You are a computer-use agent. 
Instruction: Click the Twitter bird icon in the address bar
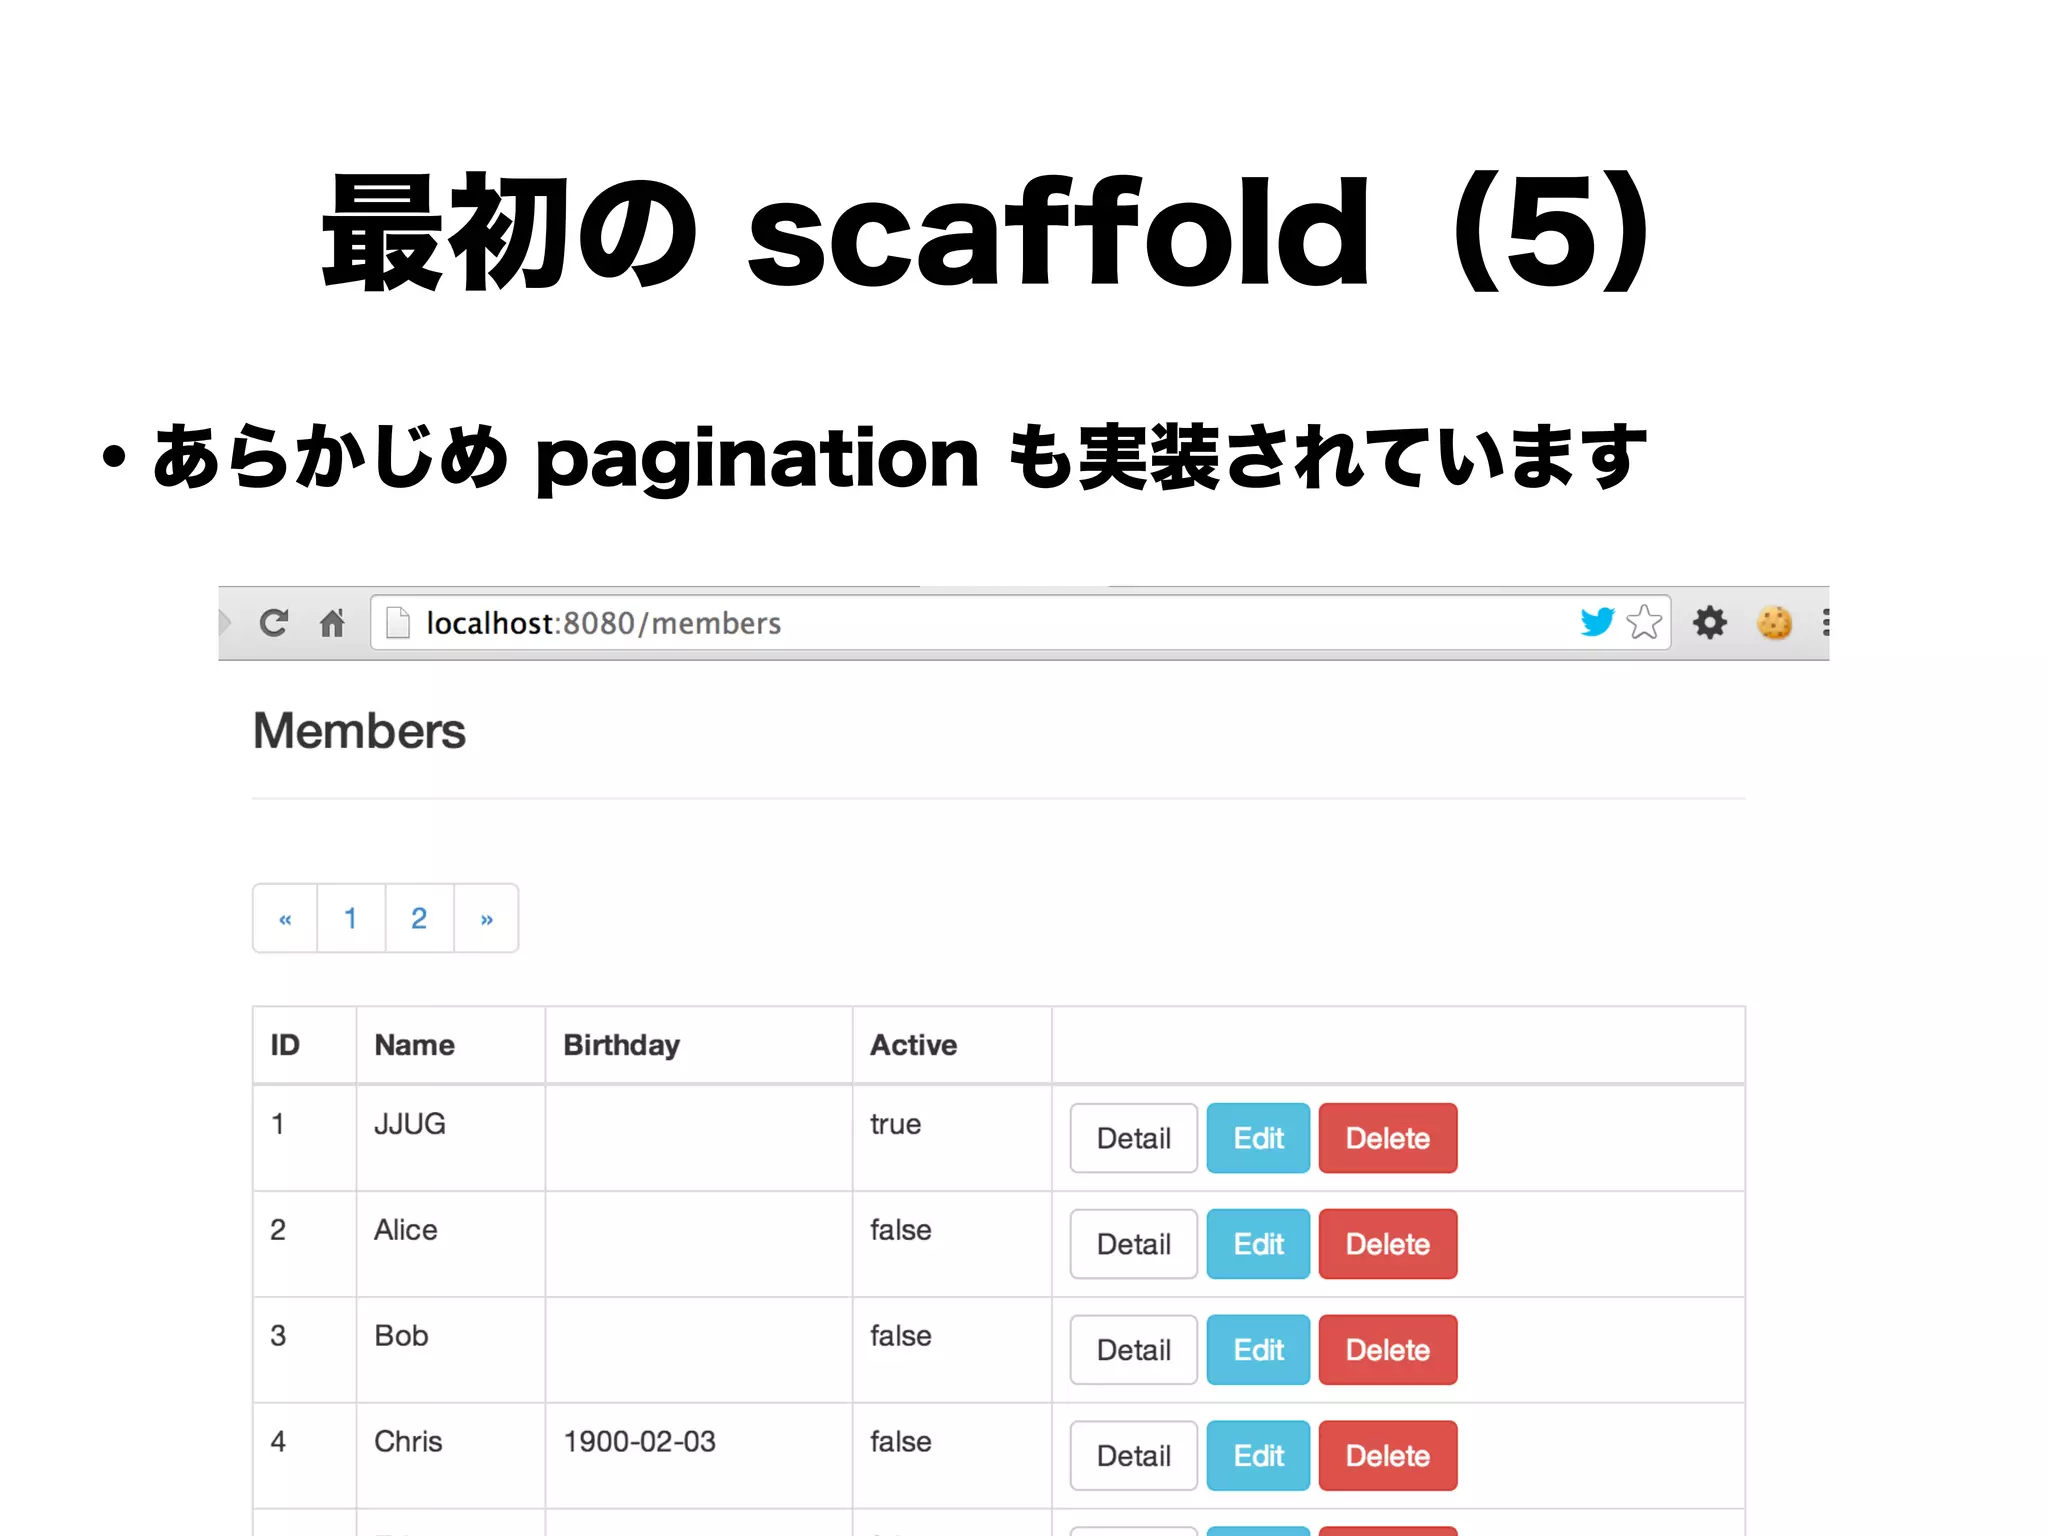click(x=1597, y=622)
